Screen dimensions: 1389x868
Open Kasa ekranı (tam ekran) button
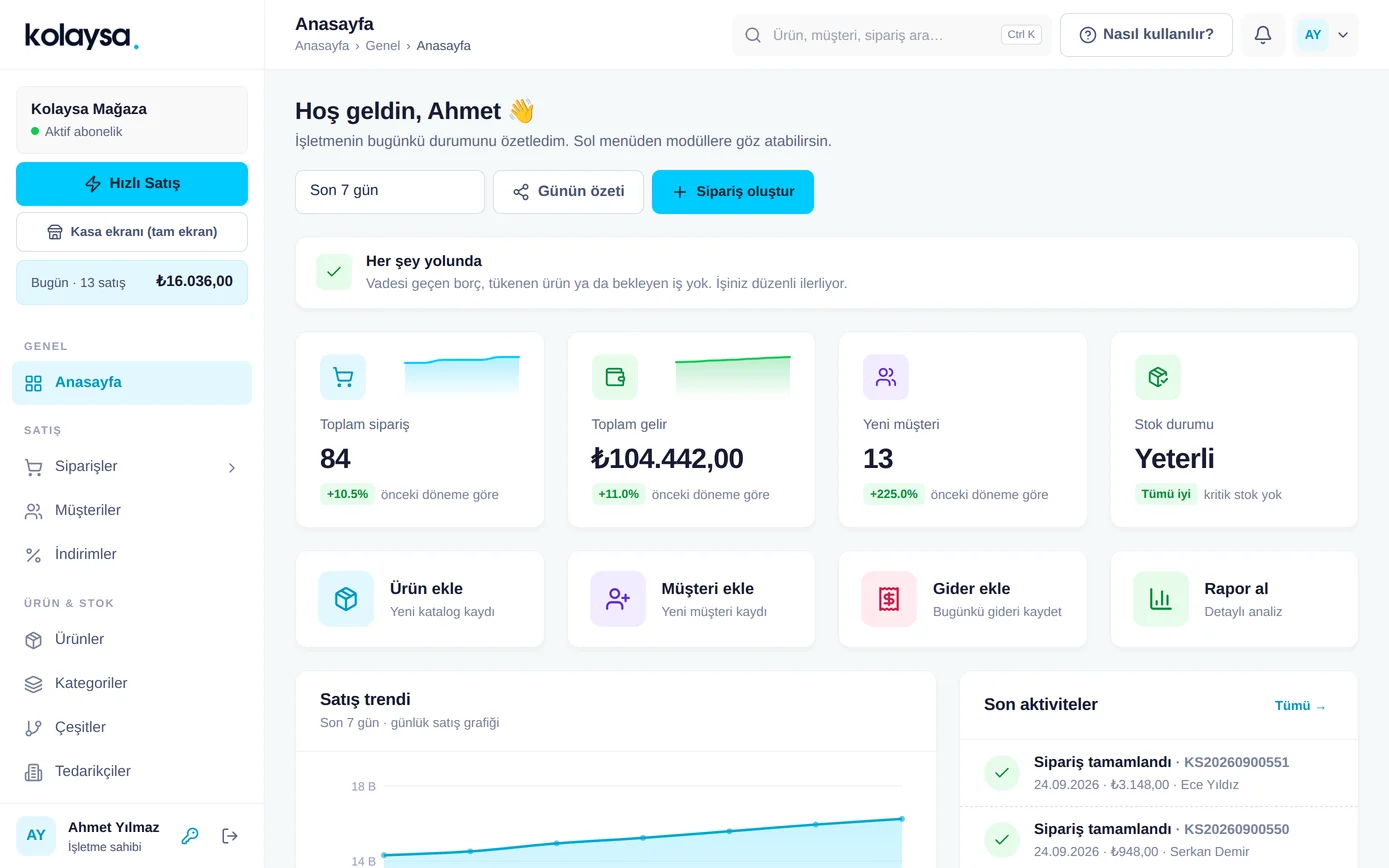(x=132, y=232)
